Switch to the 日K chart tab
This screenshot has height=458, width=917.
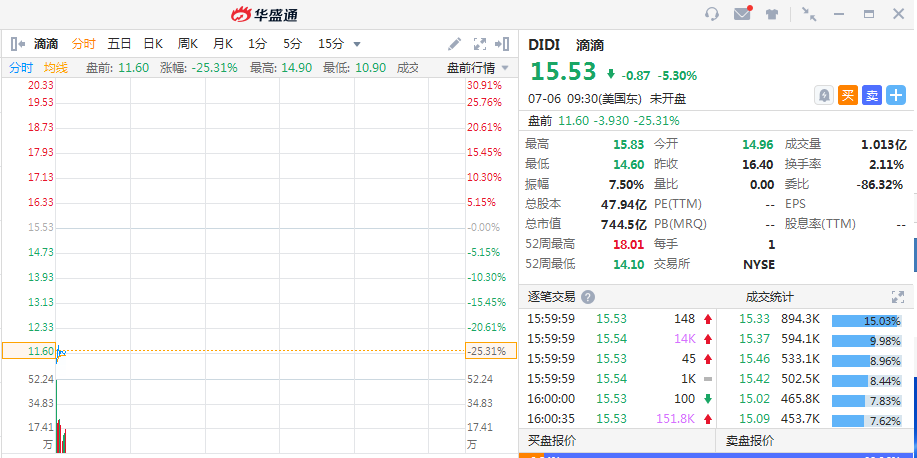pyautogui.click(x=153, y=44)
